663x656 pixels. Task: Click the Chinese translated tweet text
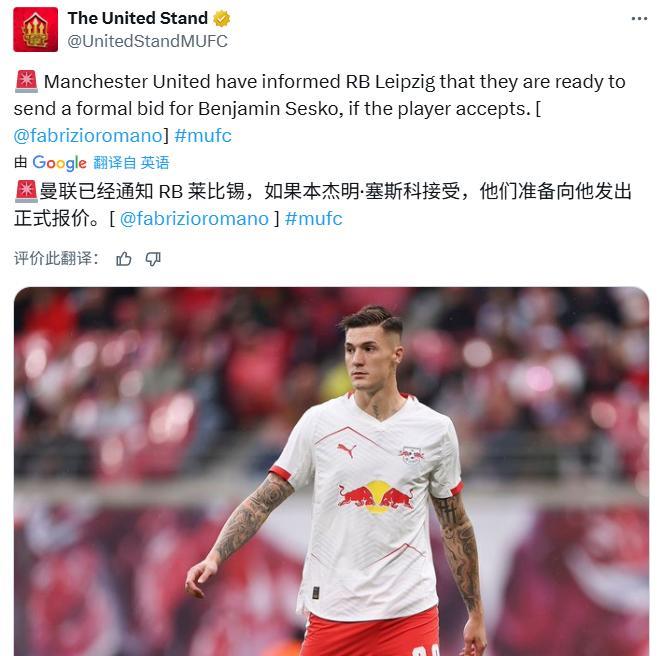[x=323, y=205]
